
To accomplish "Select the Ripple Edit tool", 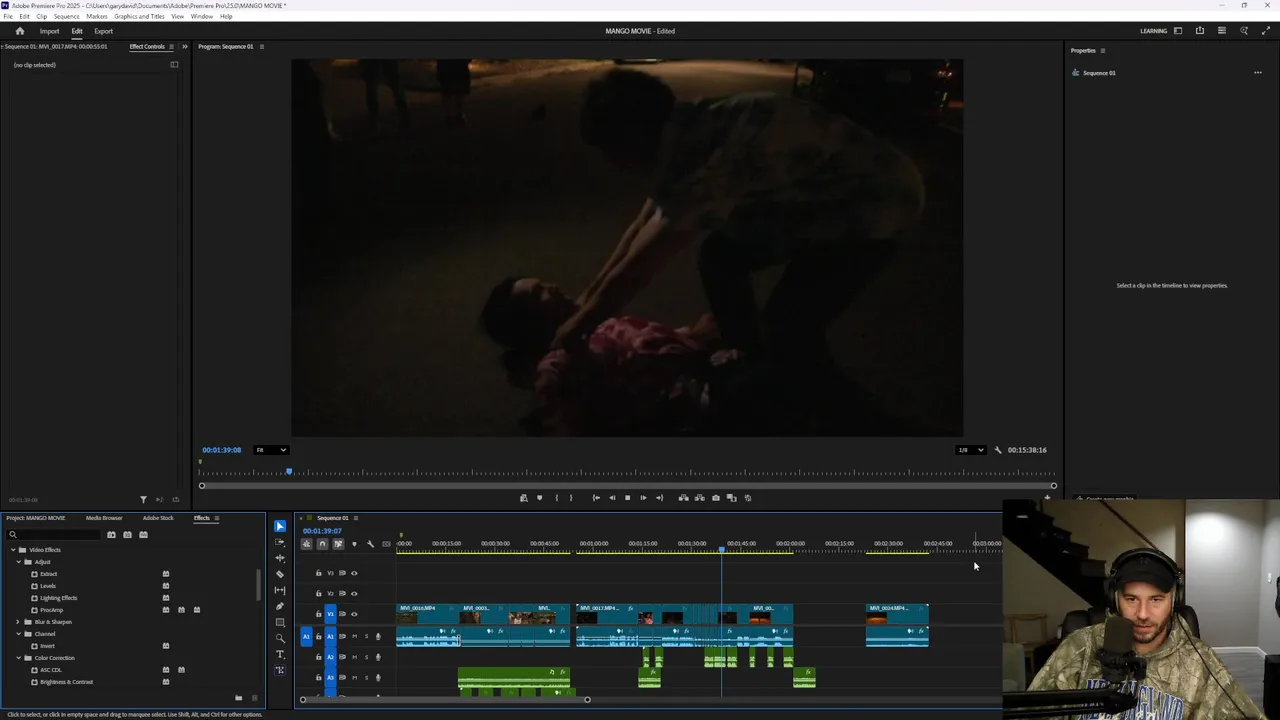I will (x=280, y=558).
